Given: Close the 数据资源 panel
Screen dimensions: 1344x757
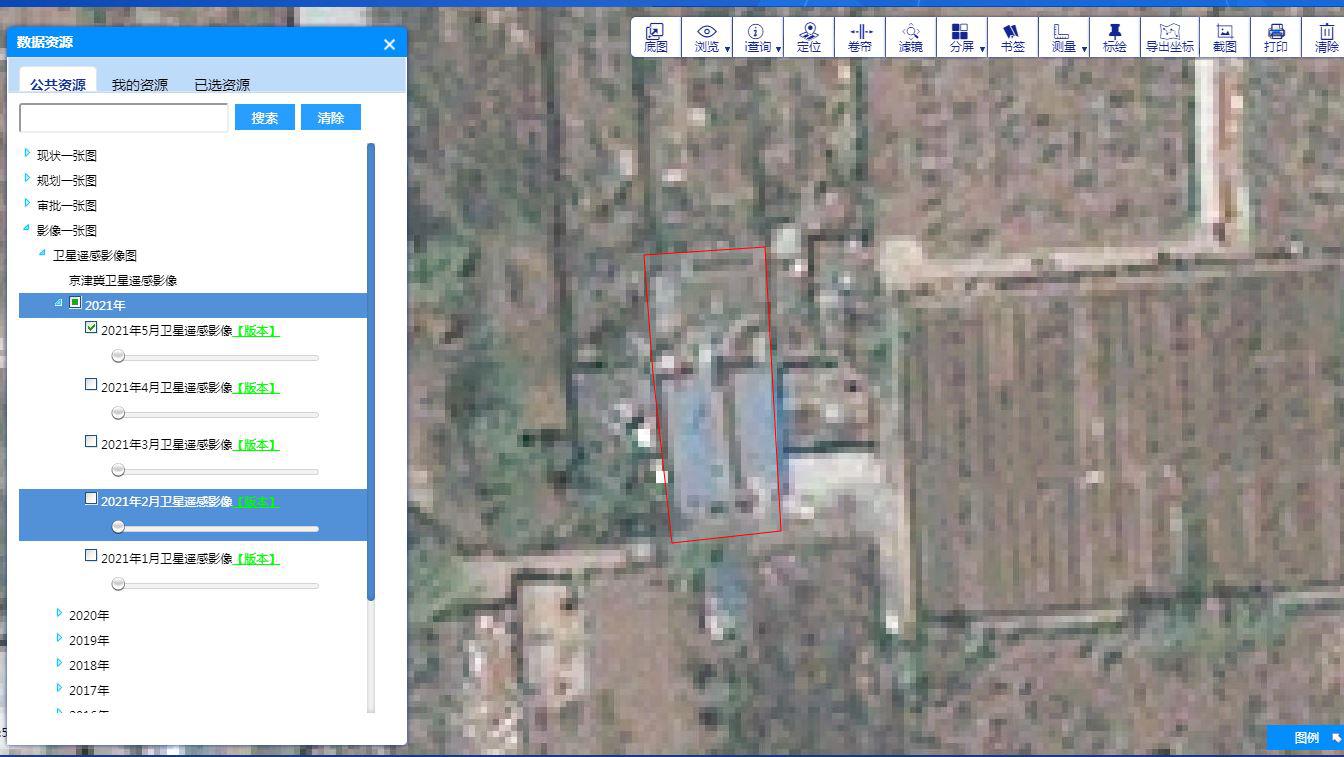Looking at the screenshot, I should tap(389, 44).
